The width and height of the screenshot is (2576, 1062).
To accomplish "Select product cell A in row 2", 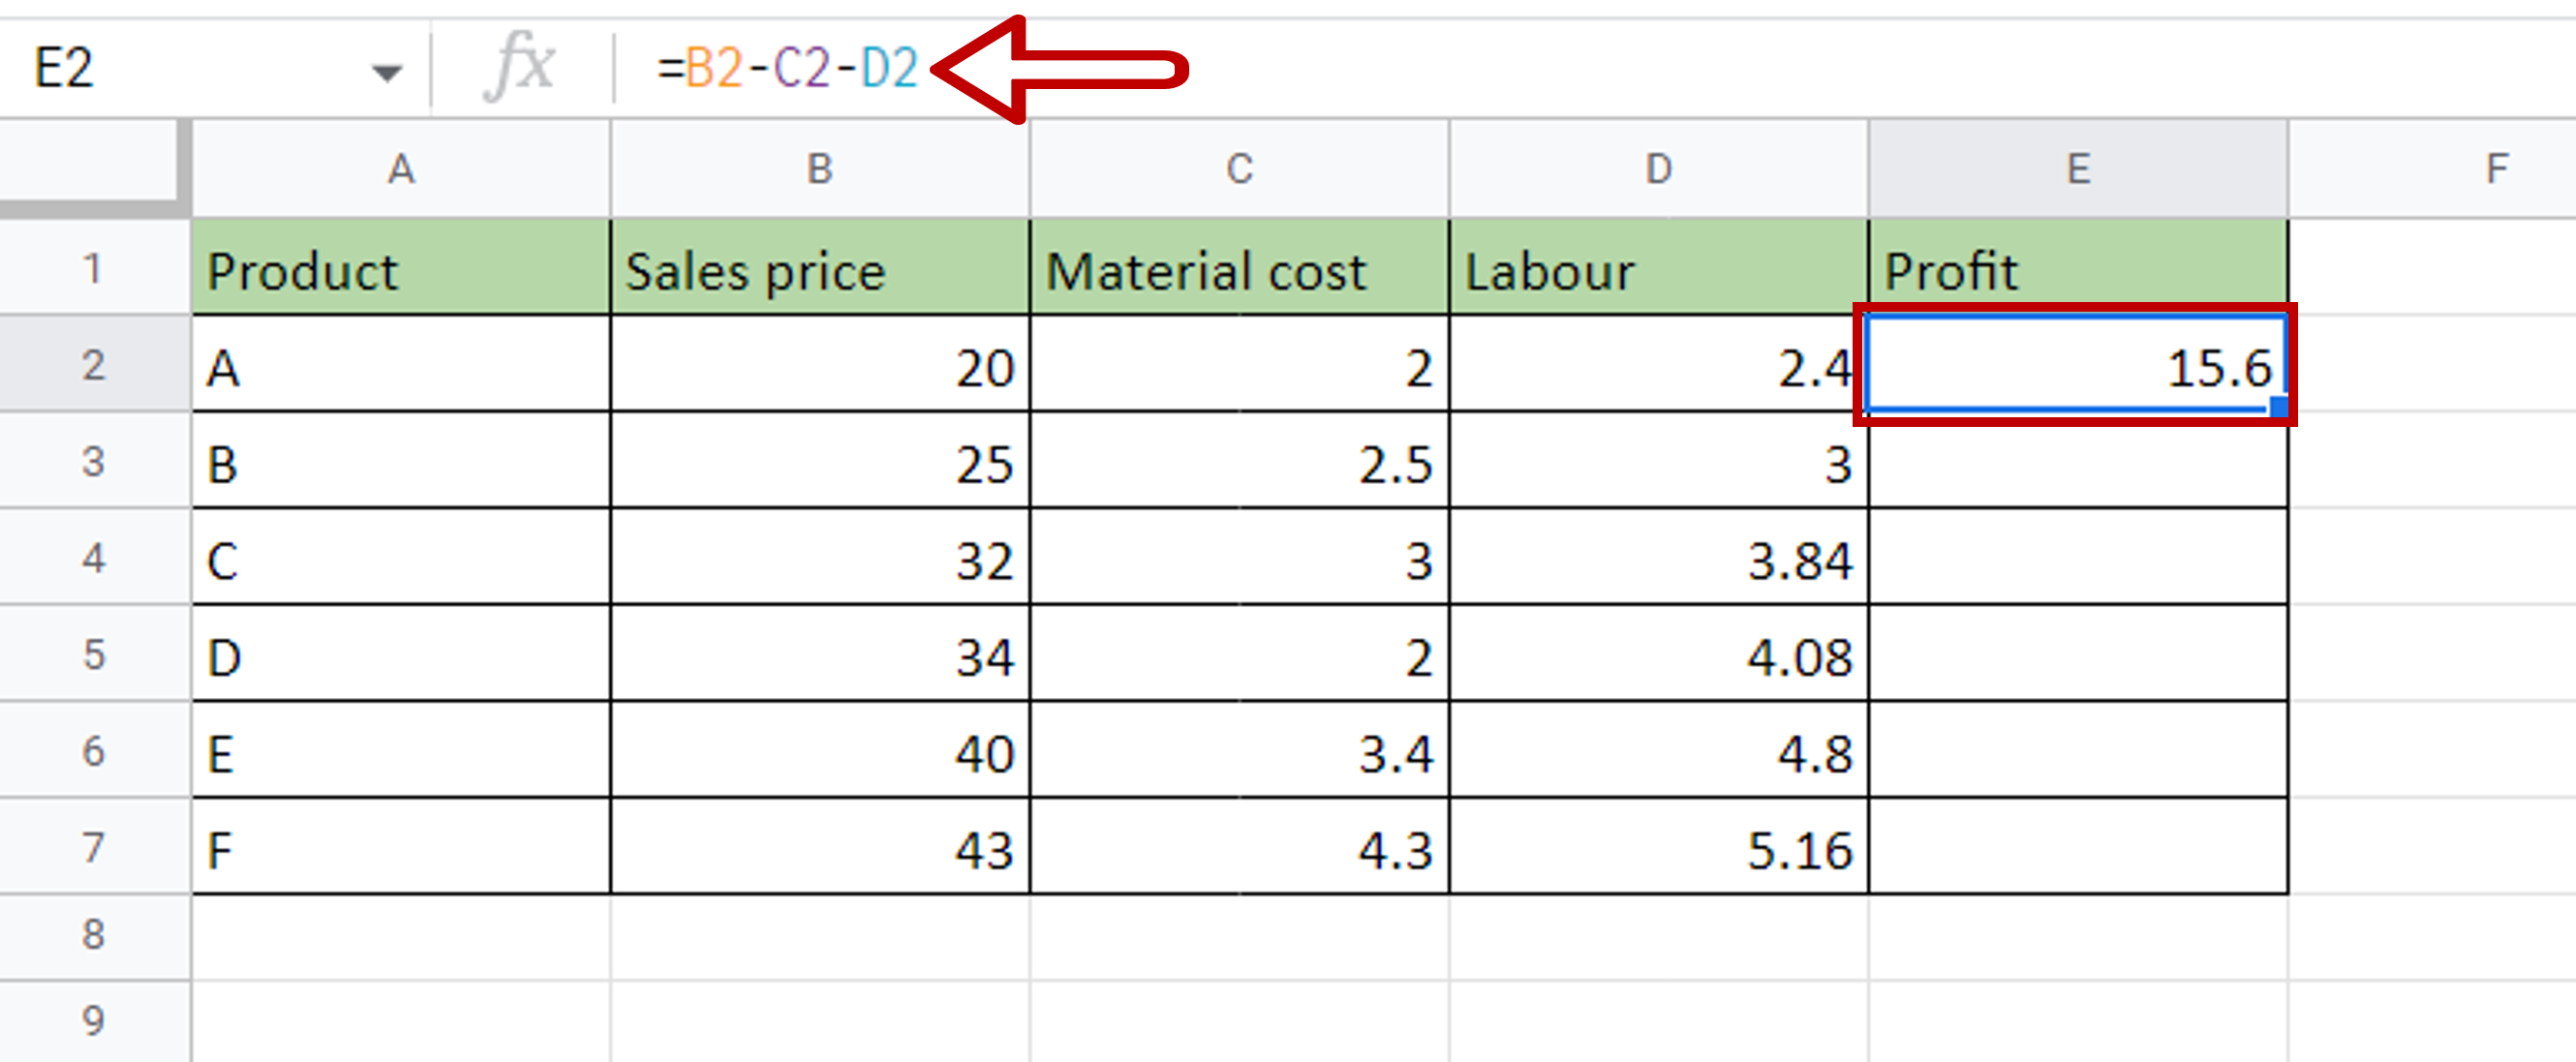I will (401, 365).
